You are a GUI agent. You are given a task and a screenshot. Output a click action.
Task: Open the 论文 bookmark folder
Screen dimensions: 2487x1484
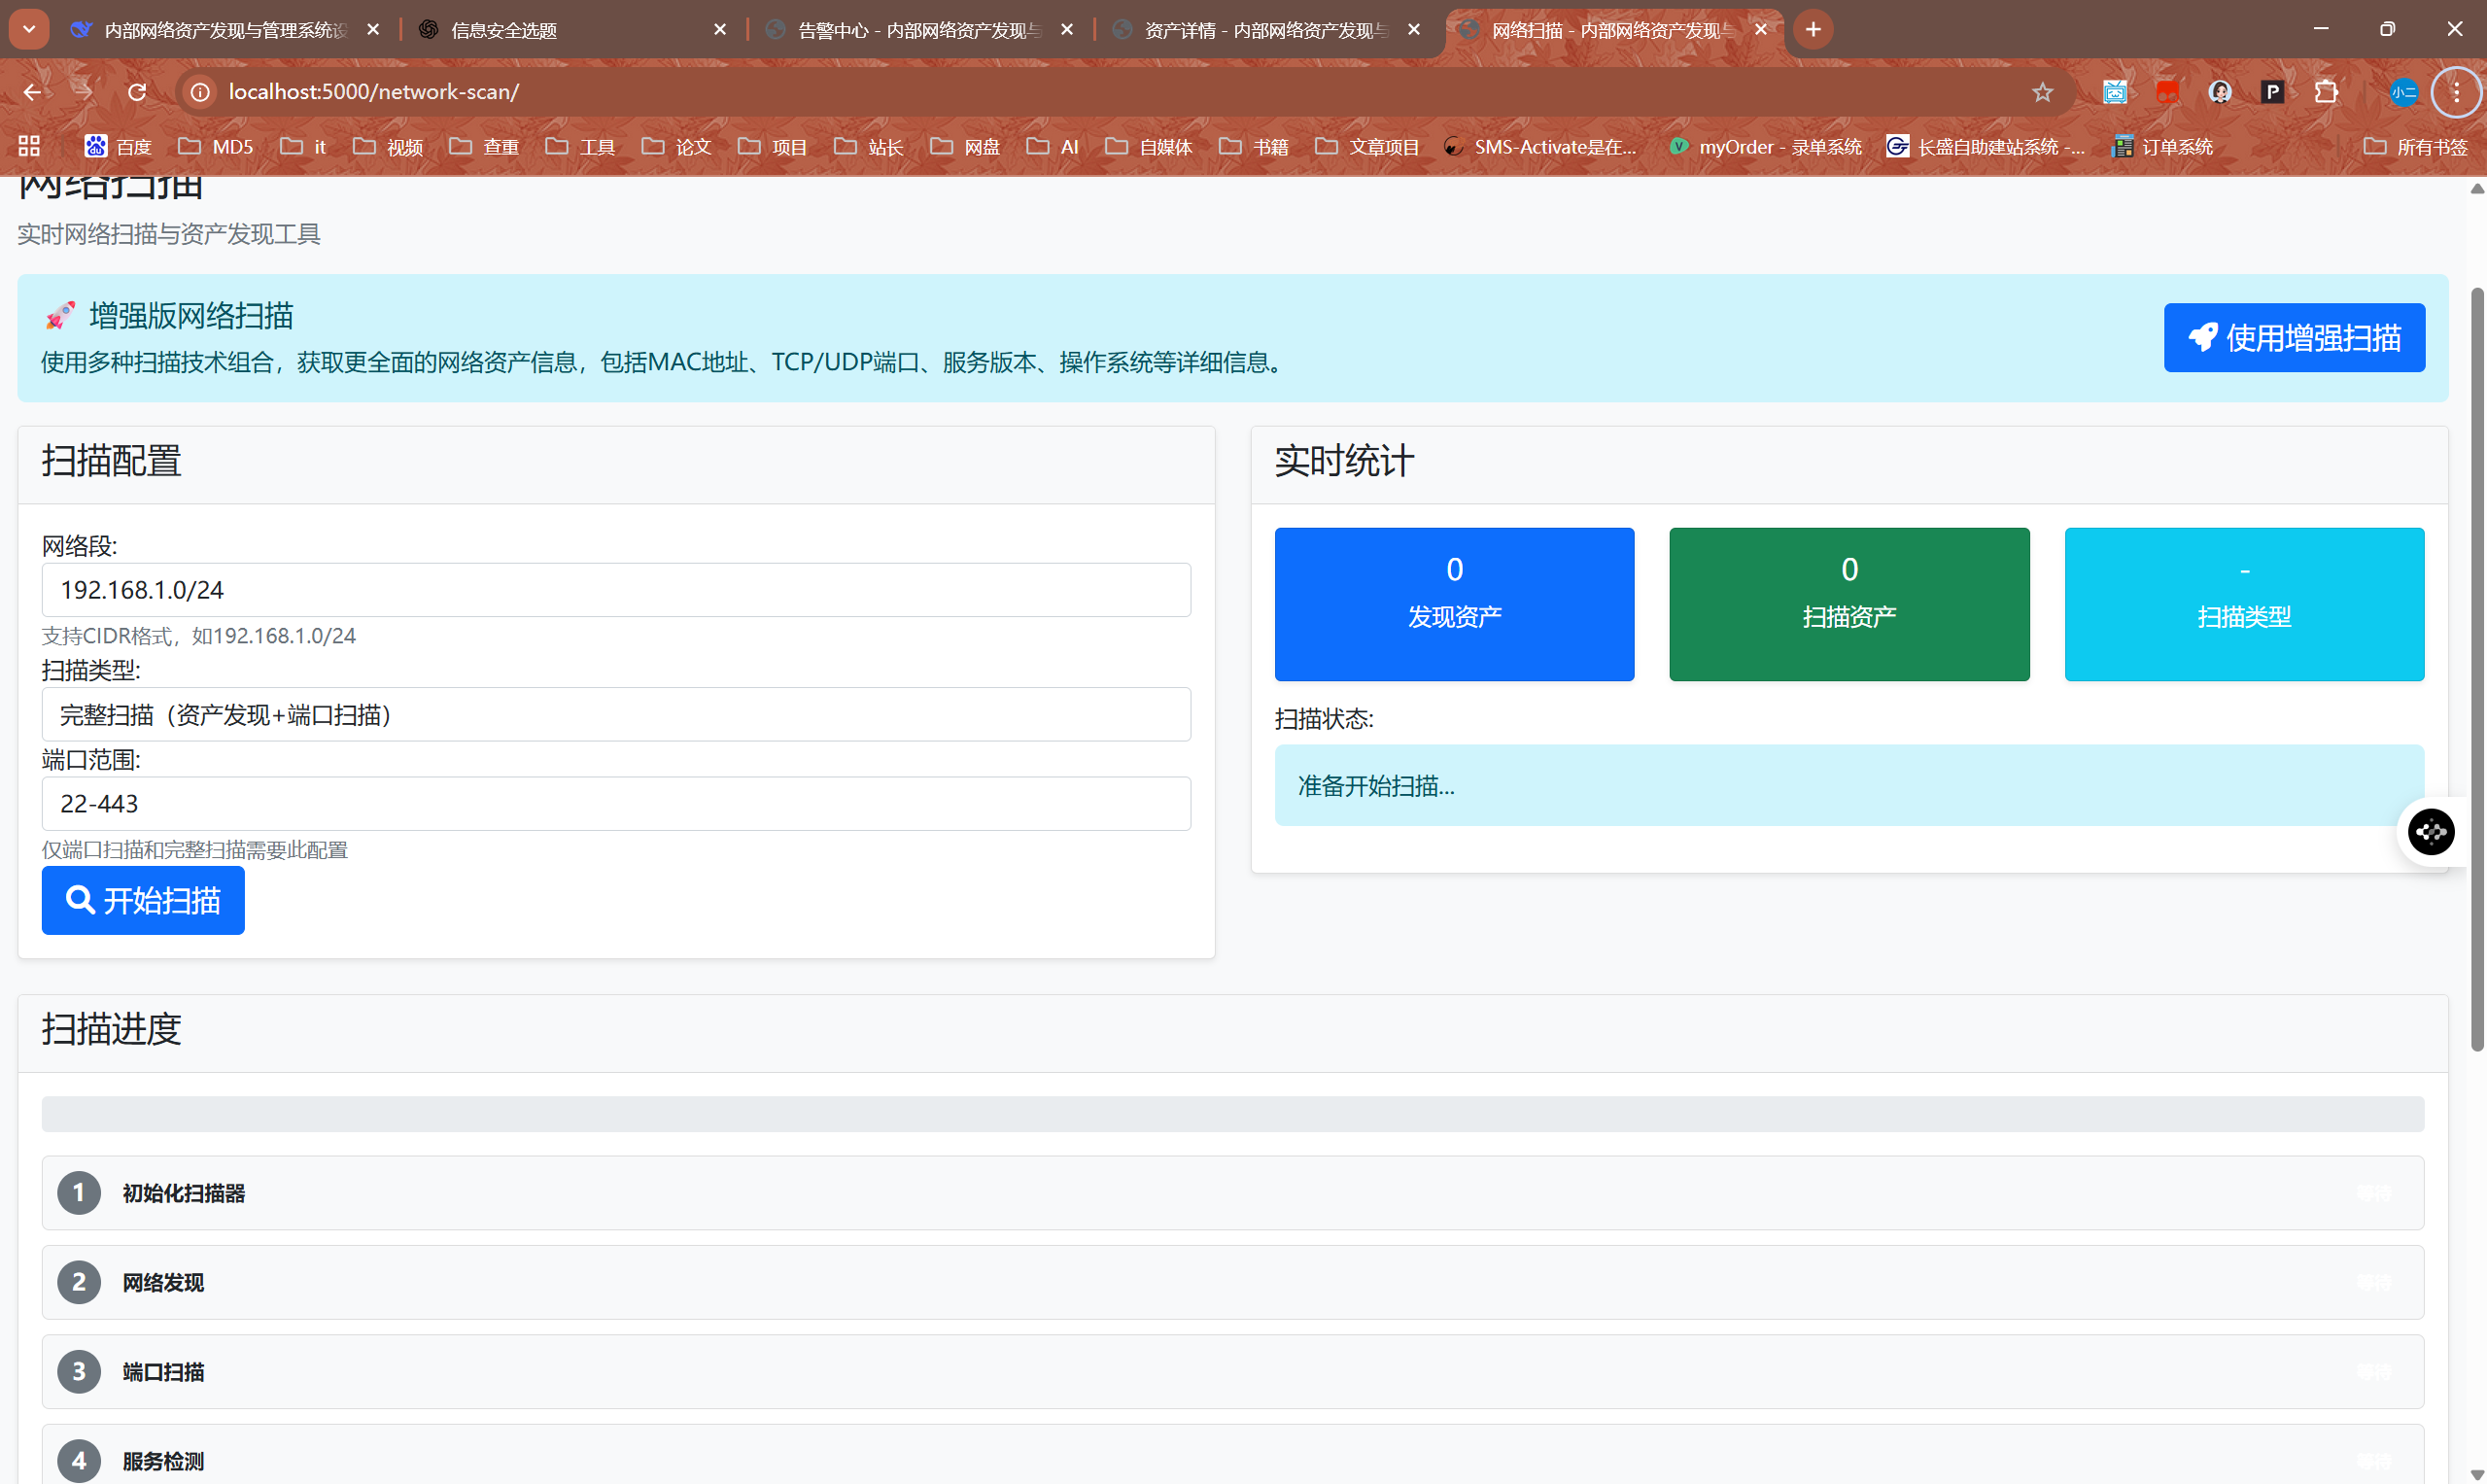[x=677, y=146]
